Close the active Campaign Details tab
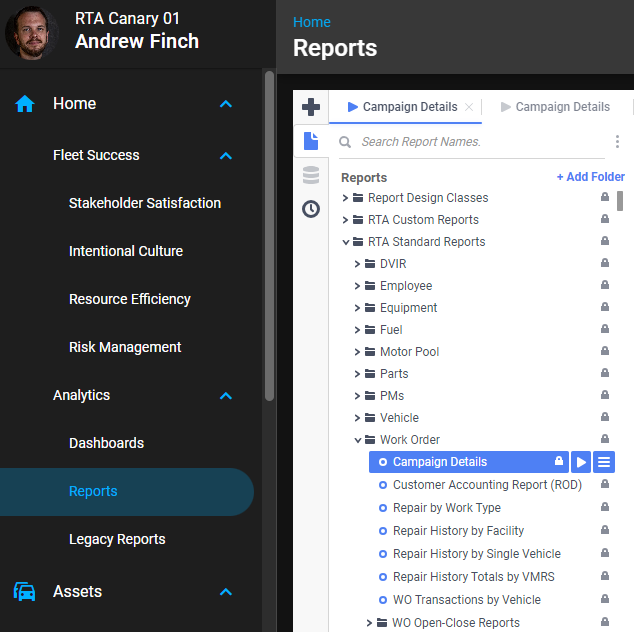 470,107
